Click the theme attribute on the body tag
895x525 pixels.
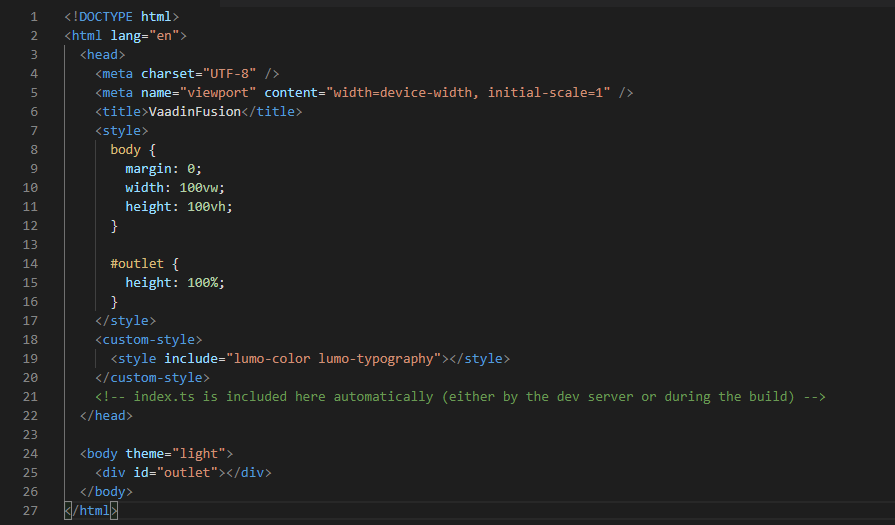tap(145, 454)
